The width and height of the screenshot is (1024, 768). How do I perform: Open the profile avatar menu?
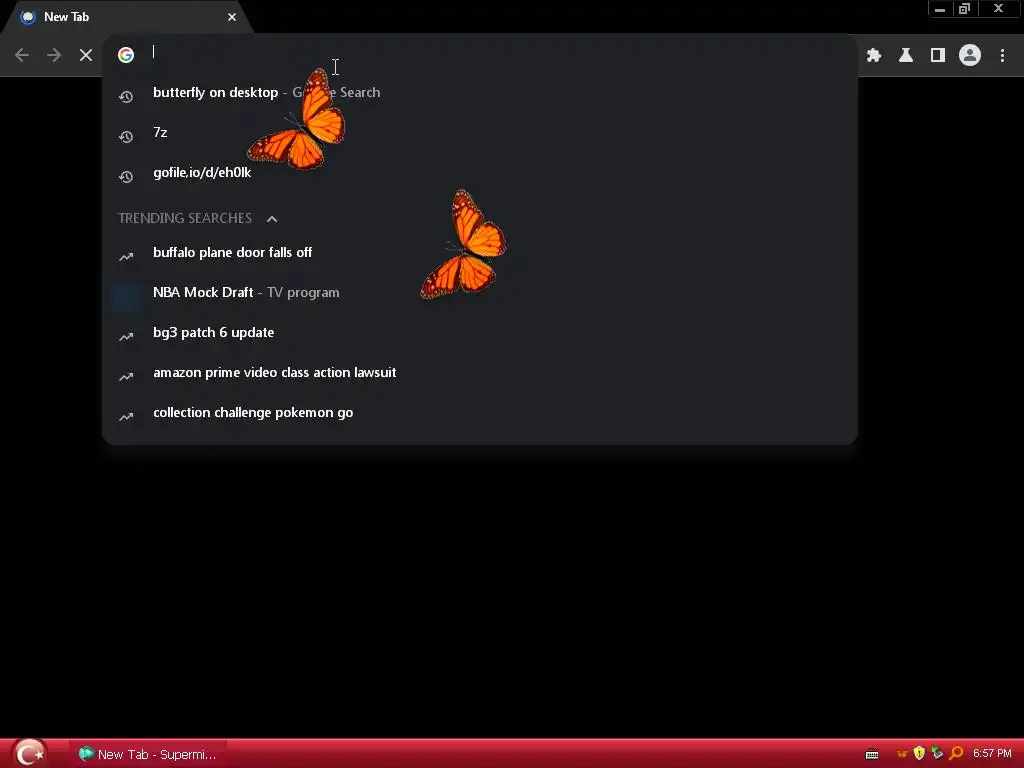point(970,56)
